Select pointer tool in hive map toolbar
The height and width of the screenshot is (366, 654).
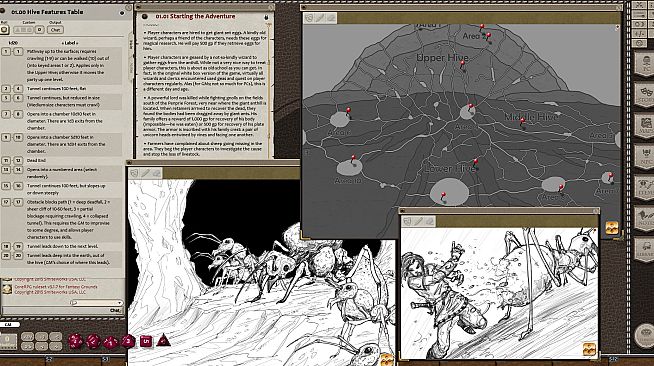309,18
